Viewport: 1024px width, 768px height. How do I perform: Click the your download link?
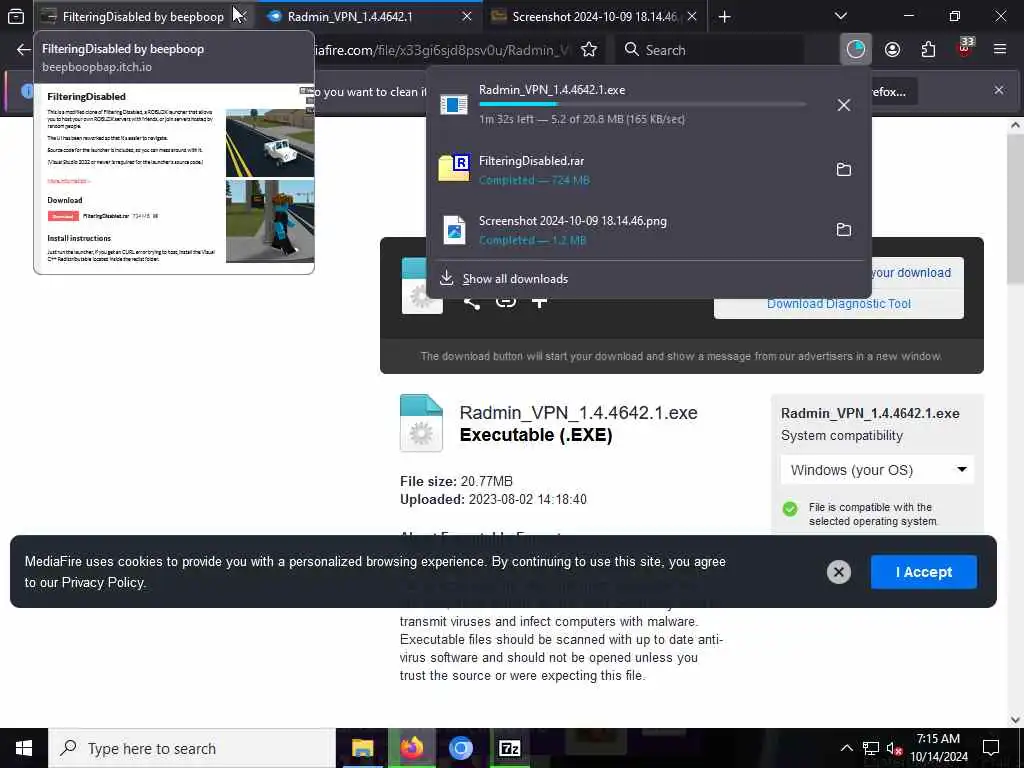[x=911, y=273]
